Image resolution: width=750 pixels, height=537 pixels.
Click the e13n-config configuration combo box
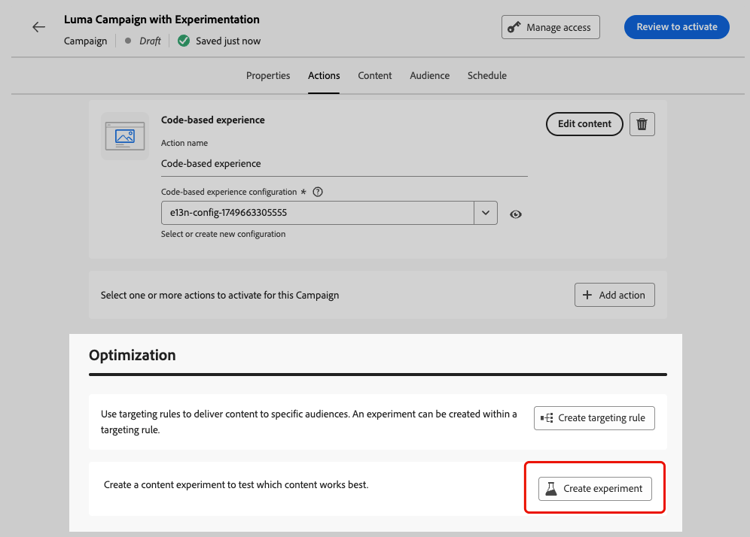316,213
